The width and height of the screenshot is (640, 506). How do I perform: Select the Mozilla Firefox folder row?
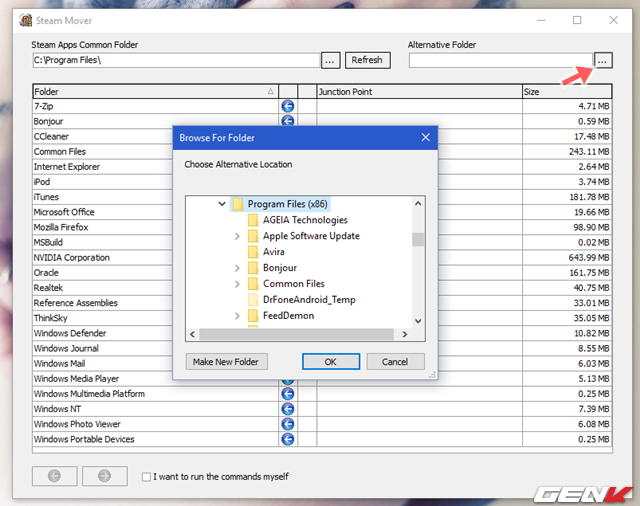[x=102, y=227]
